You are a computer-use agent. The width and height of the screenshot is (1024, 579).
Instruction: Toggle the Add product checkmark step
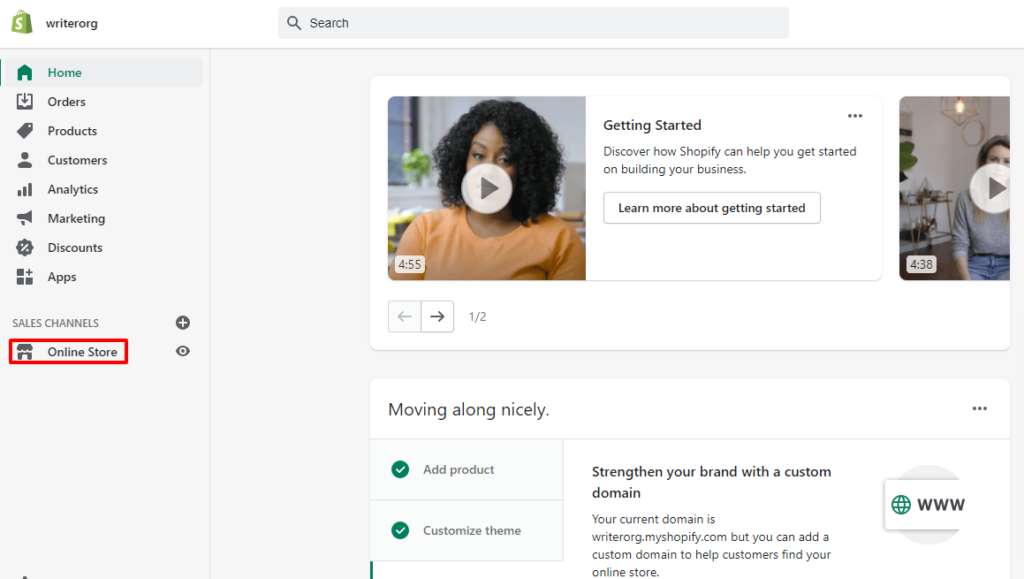click(401, 470)
